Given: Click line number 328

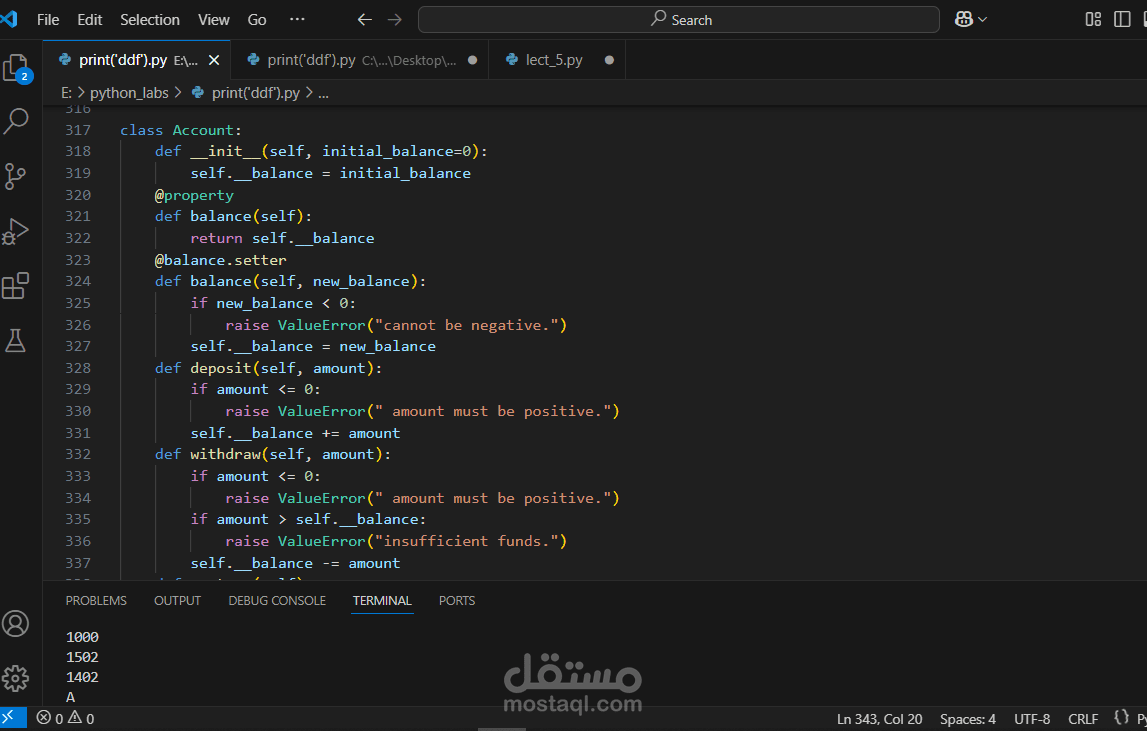Looking at the screenshot, I should 78,368.
